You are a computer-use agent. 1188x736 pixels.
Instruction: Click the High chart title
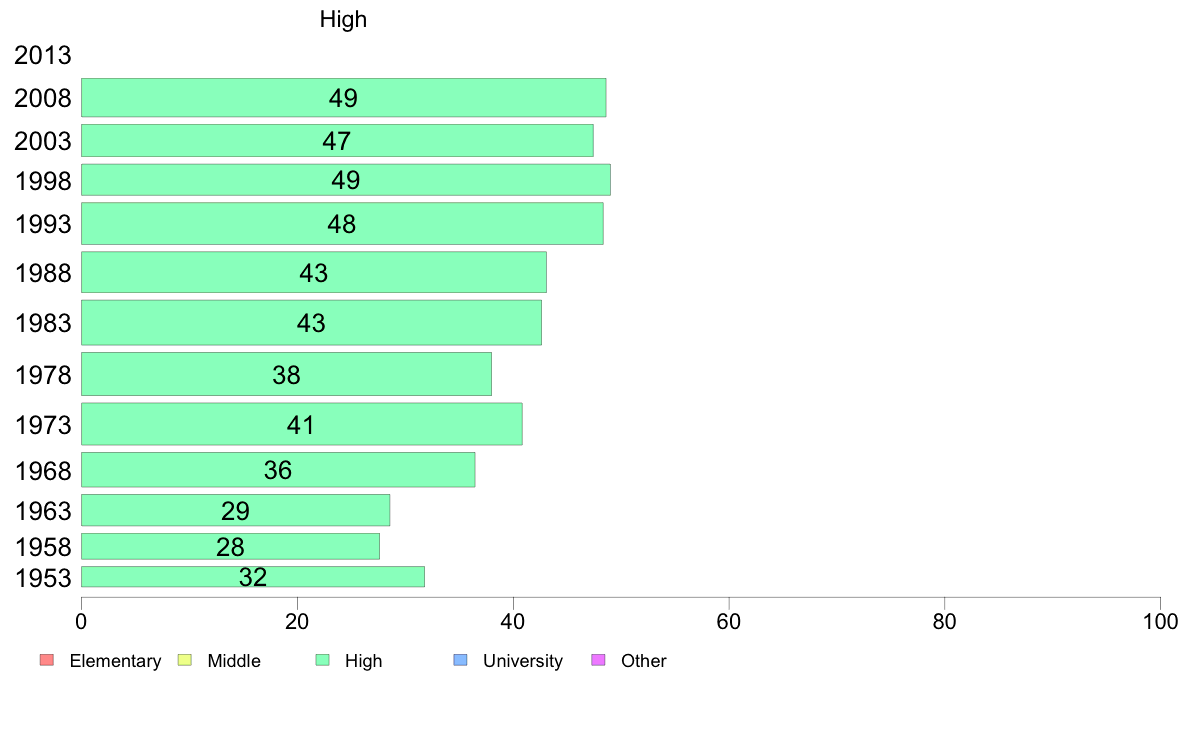tap(343, 19)
